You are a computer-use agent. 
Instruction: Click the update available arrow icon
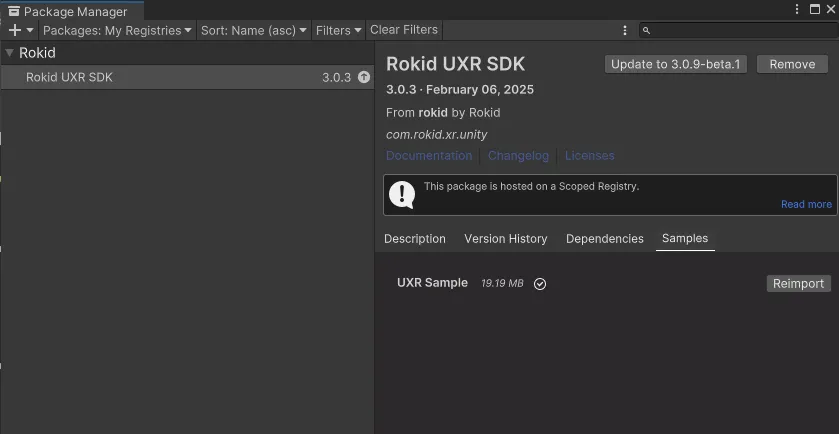(x=364, y=77)
